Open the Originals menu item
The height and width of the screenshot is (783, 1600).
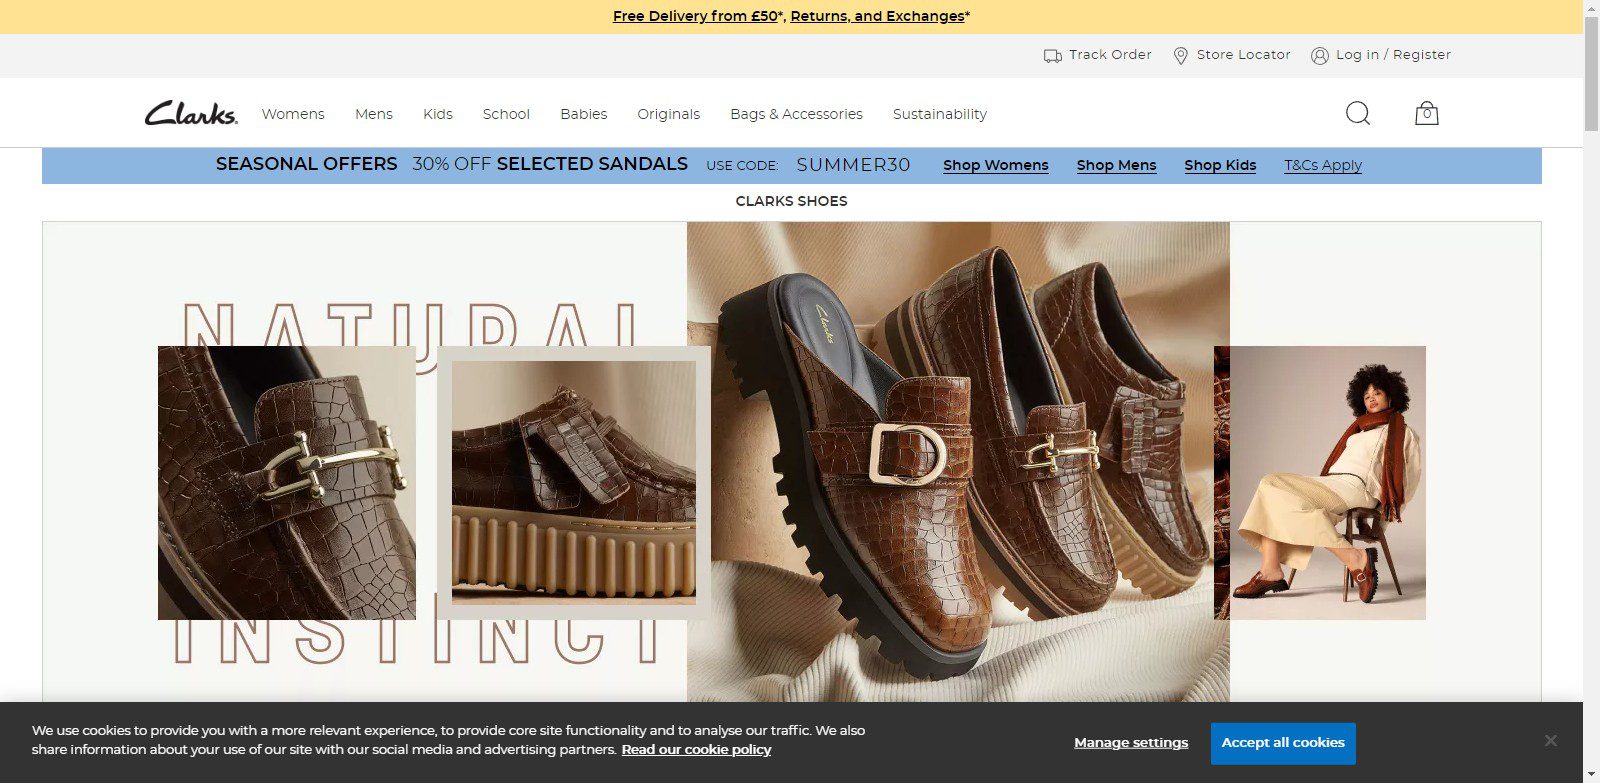(668, 114)
